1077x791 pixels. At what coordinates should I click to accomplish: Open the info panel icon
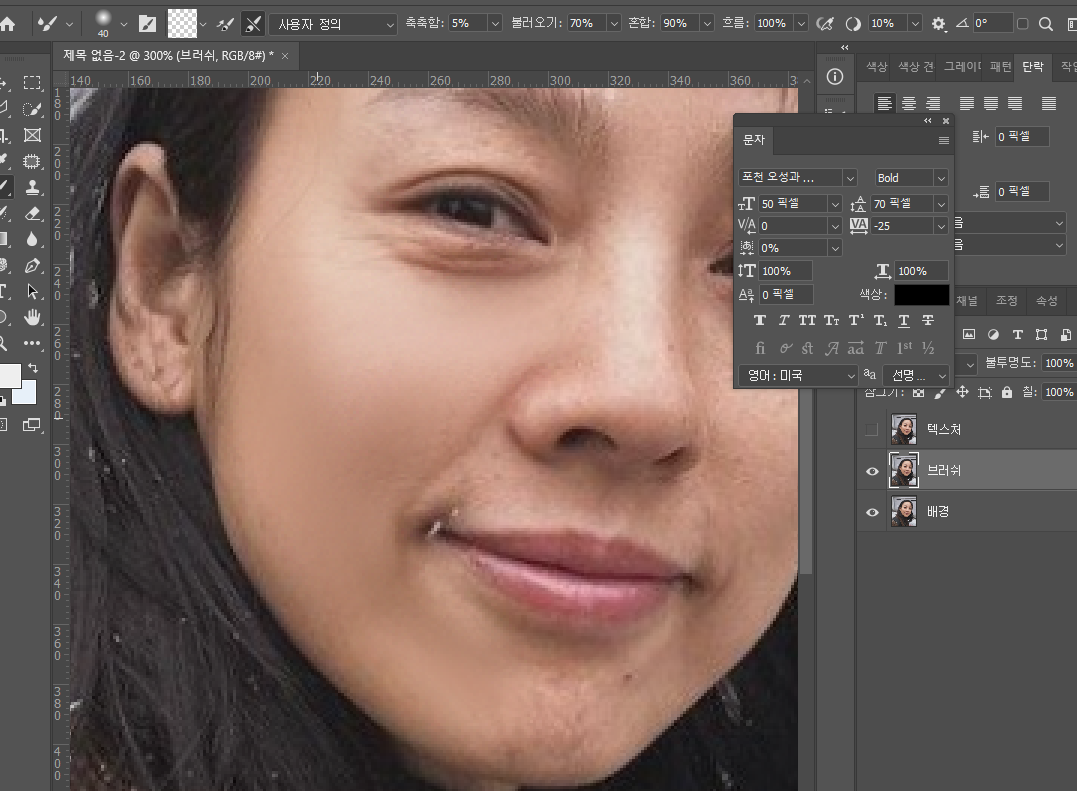[x=835, y=77]
